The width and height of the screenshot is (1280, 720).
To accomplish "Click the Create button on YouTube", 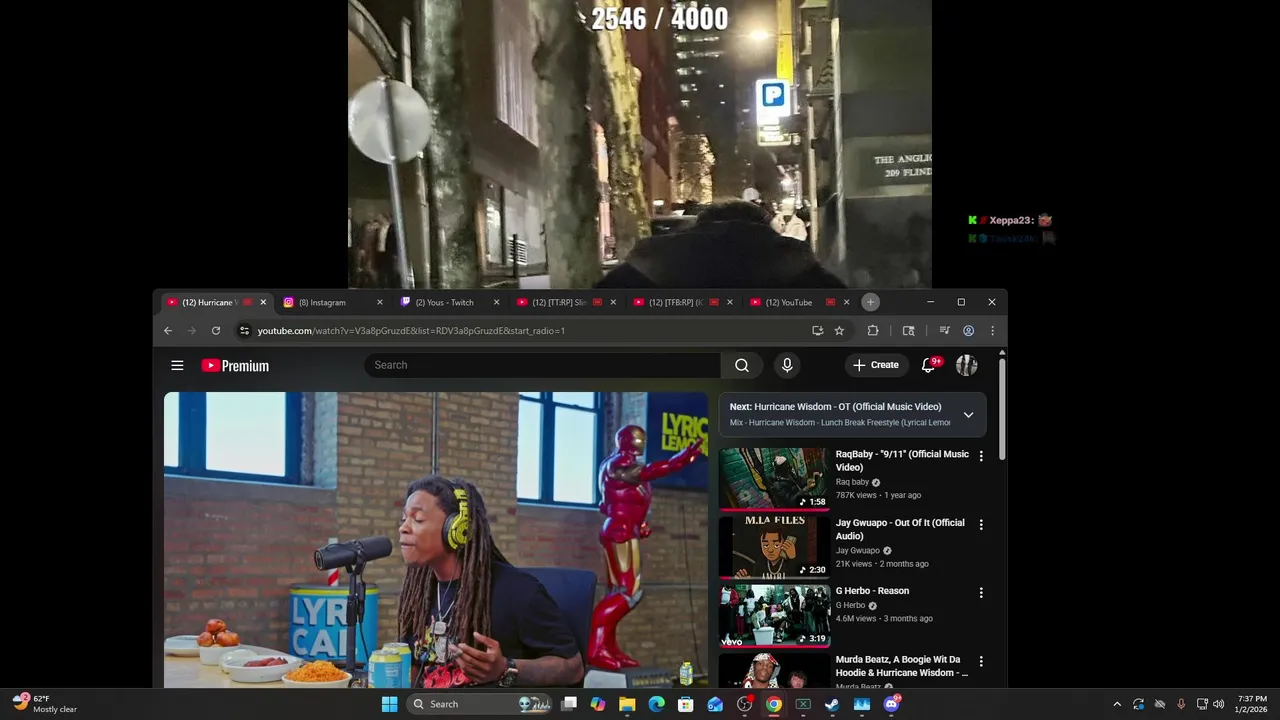I will point(876,365).
